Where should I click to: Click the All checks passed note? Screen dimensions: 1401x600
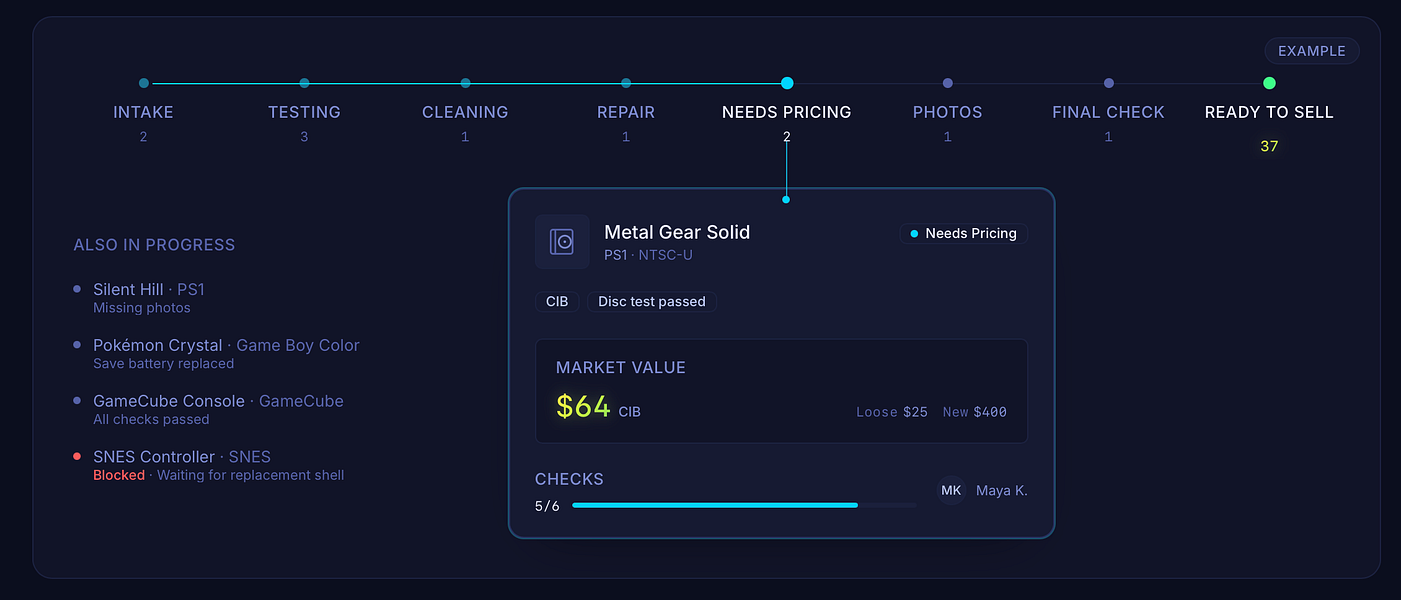coord(151,419)
